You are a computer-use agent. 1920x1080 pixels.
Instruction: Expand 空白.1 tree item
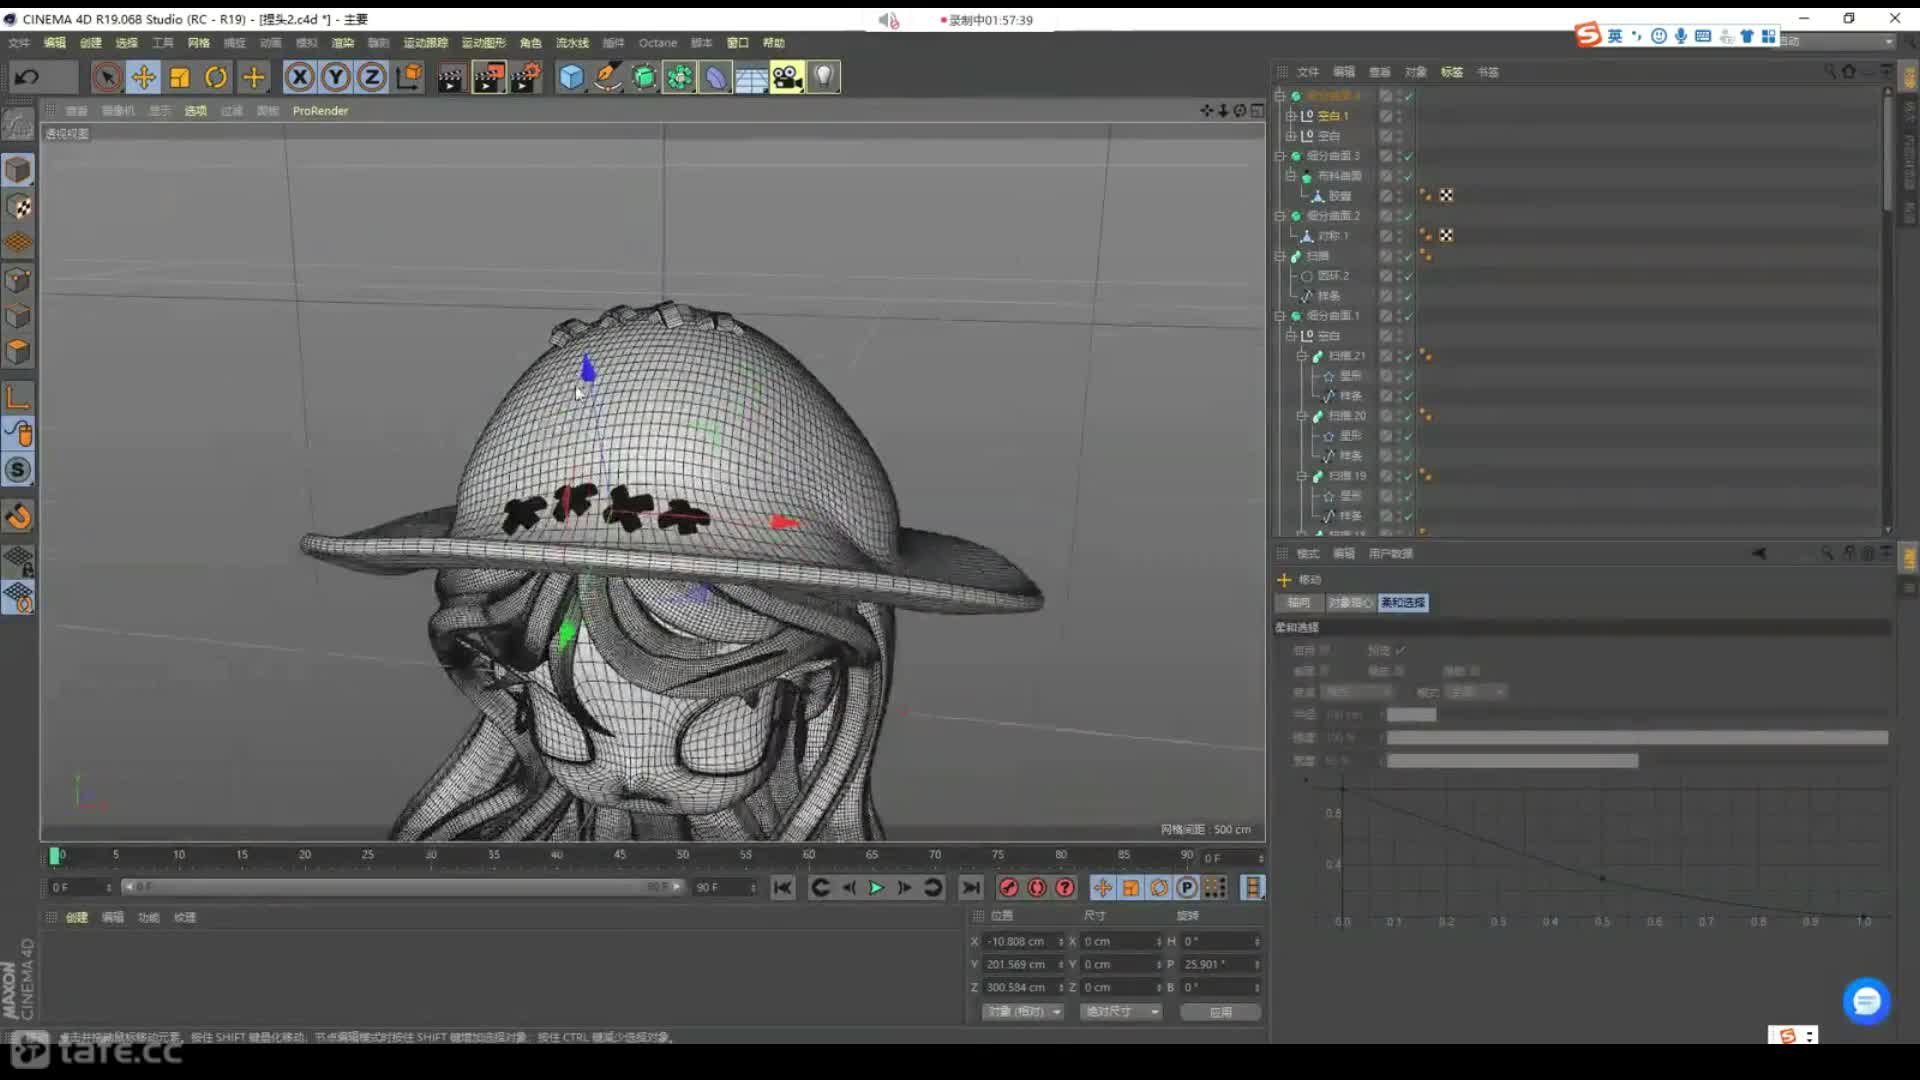1290,116
